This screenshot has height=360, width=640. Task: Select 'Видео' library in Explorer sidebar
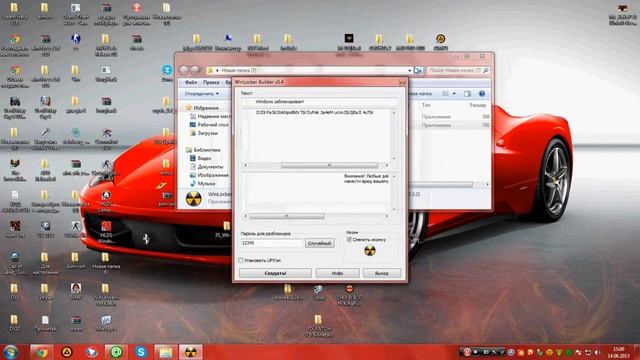click(x=201, y=158)
